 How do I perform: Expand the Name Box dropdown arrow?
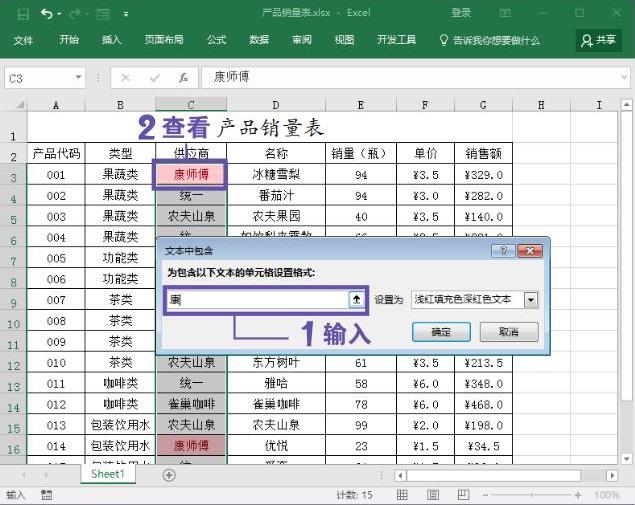[x=78, y=77]
